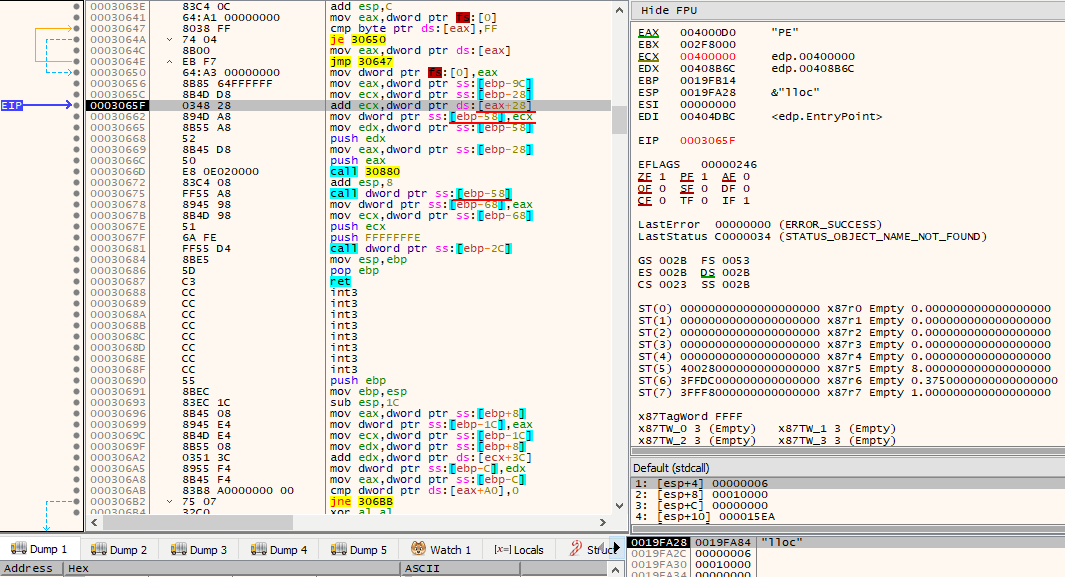Screen dimensions: 1065x577
Task: Click the Watch 1 bug icon
Action: point(419,548)
